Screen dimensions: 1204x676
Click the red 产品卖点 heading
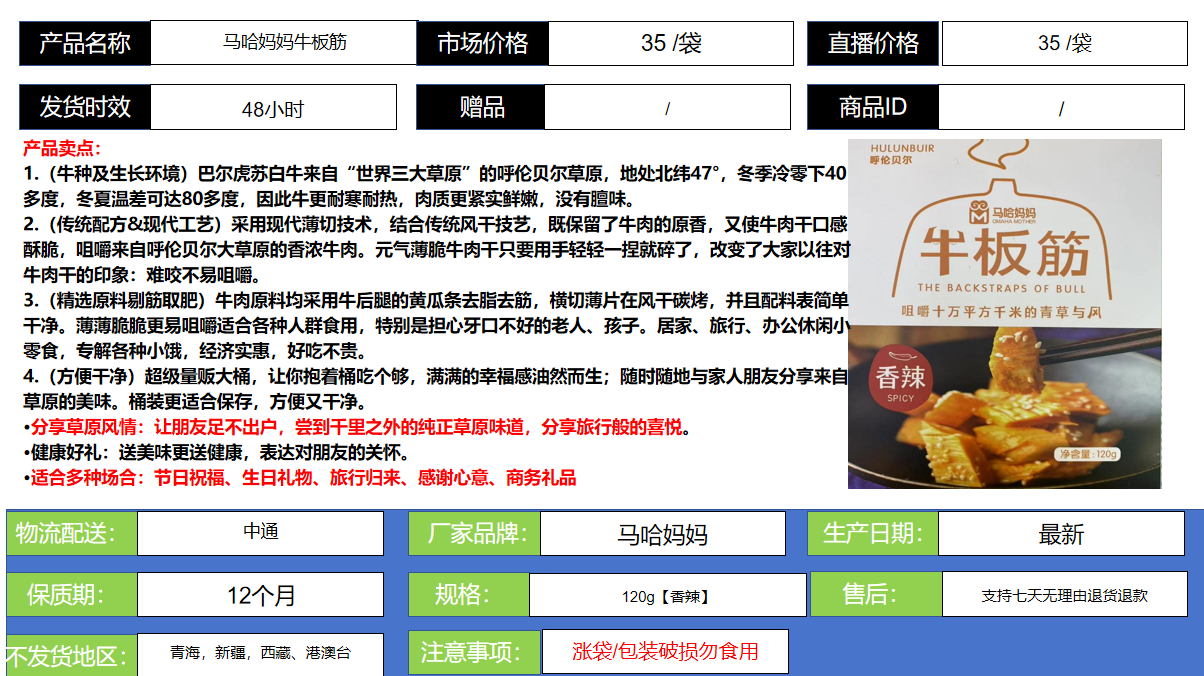62,149
